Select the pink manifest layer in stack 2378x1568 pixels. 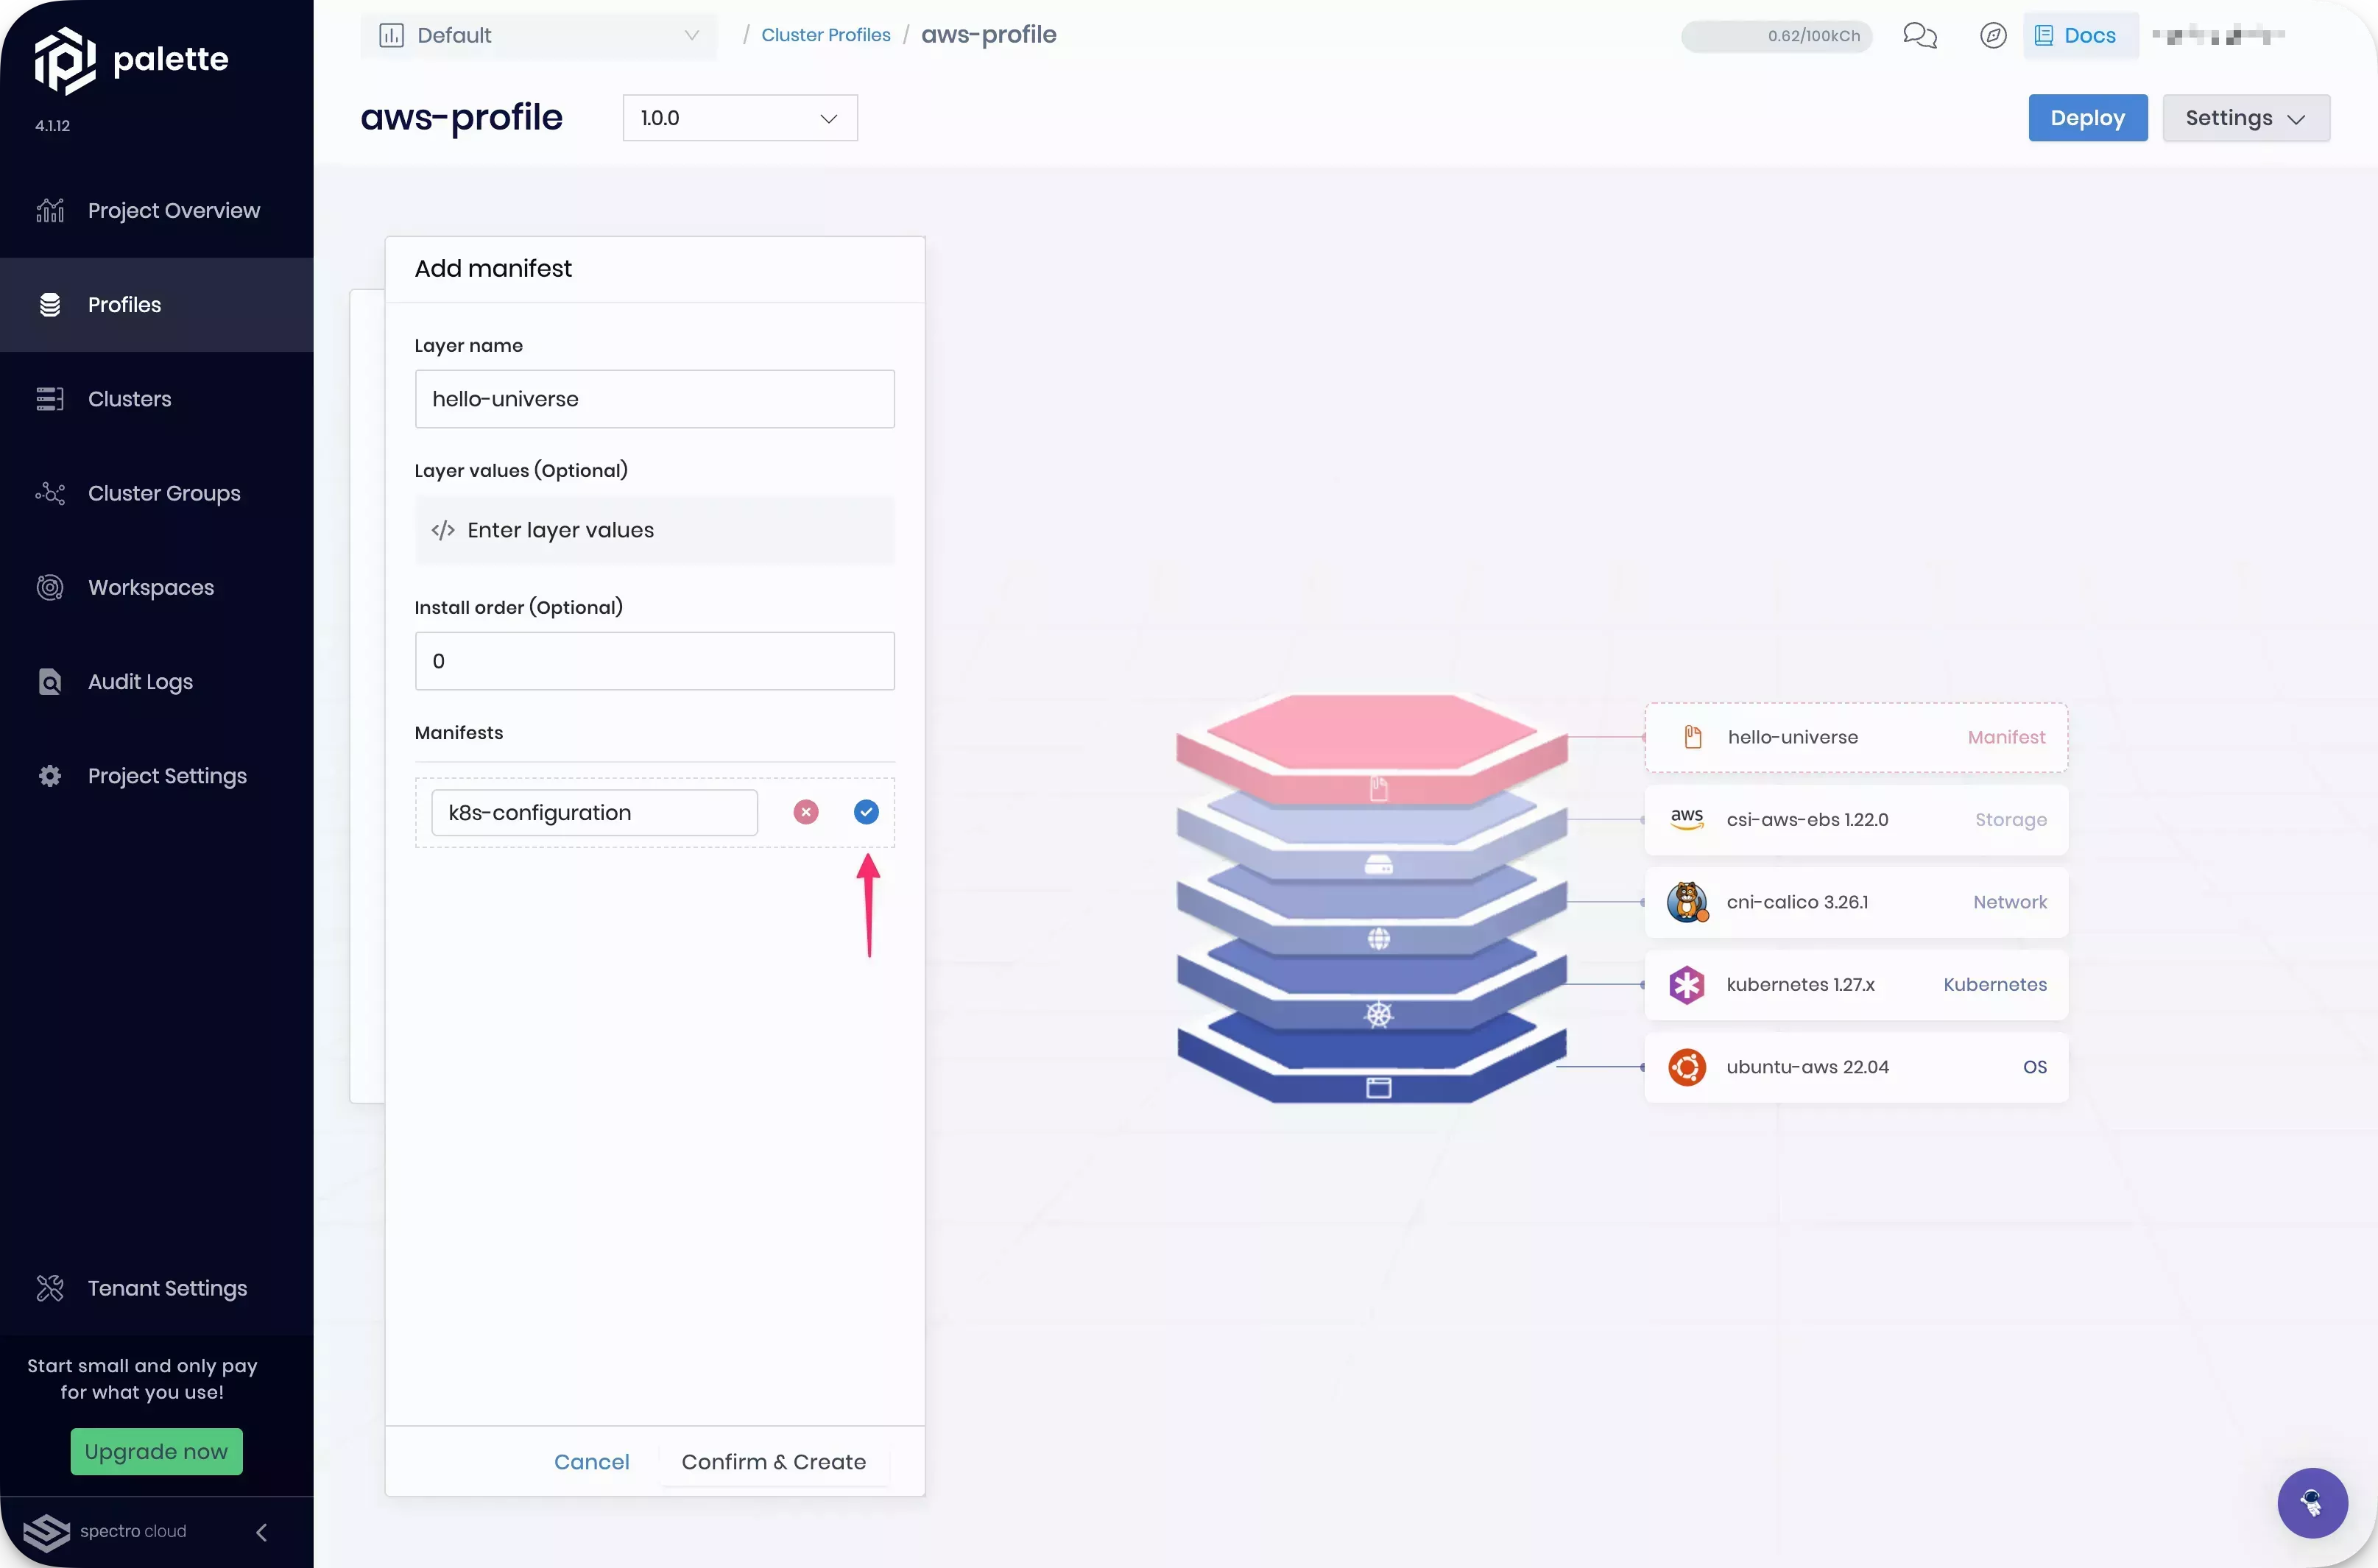1372,748
